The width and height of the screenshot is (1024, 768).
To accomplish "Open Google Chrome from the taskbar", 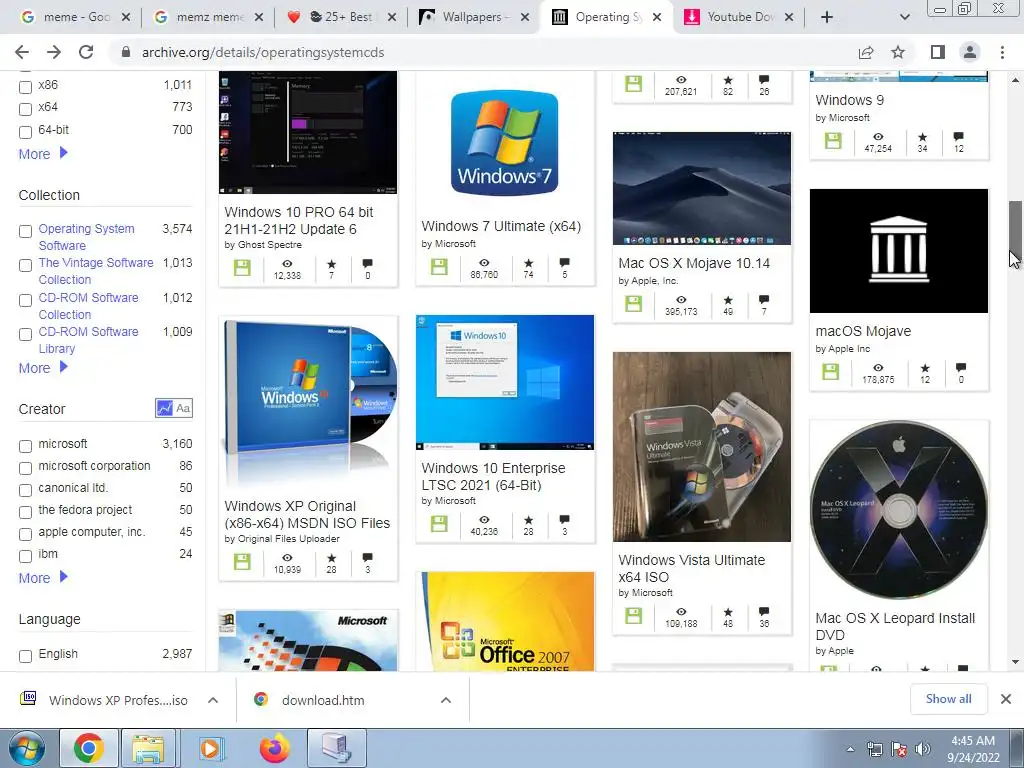I will (x=89, y=748).
